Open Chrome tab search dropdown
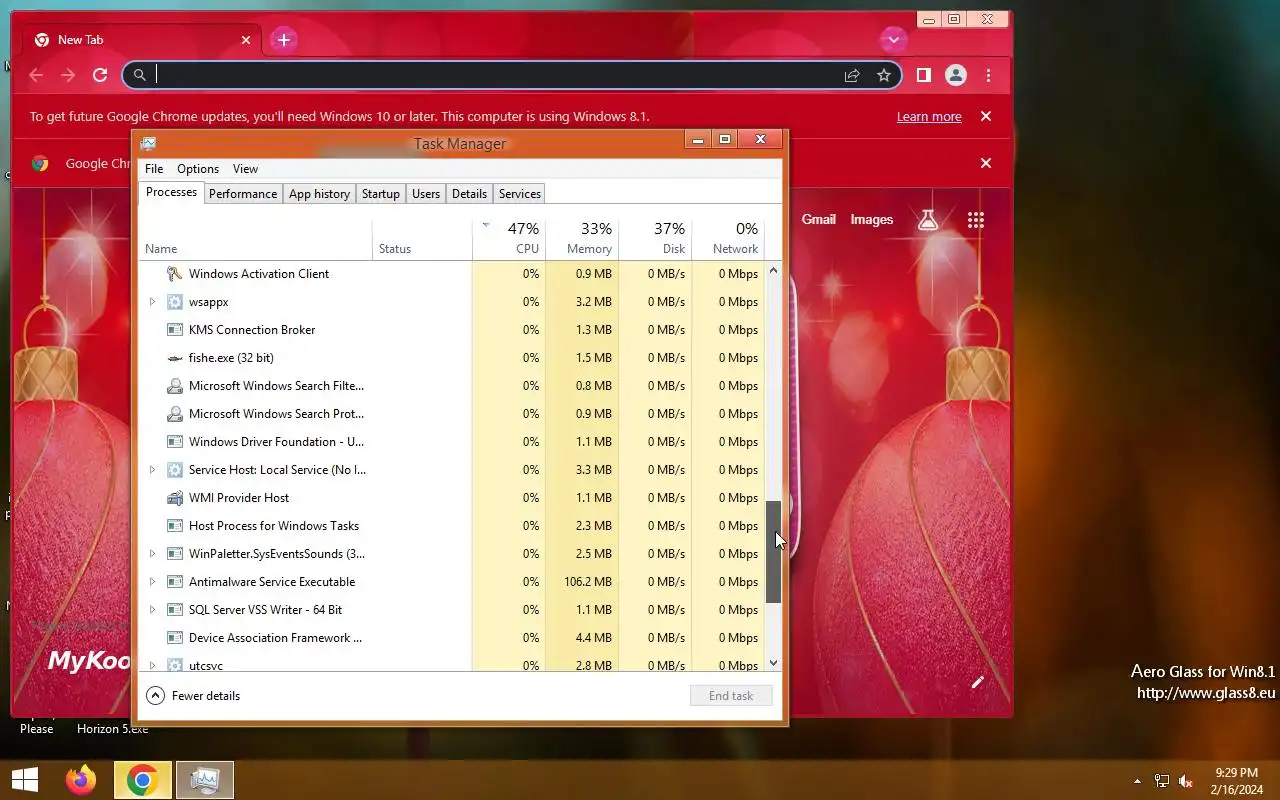 (x=893, y=40)
